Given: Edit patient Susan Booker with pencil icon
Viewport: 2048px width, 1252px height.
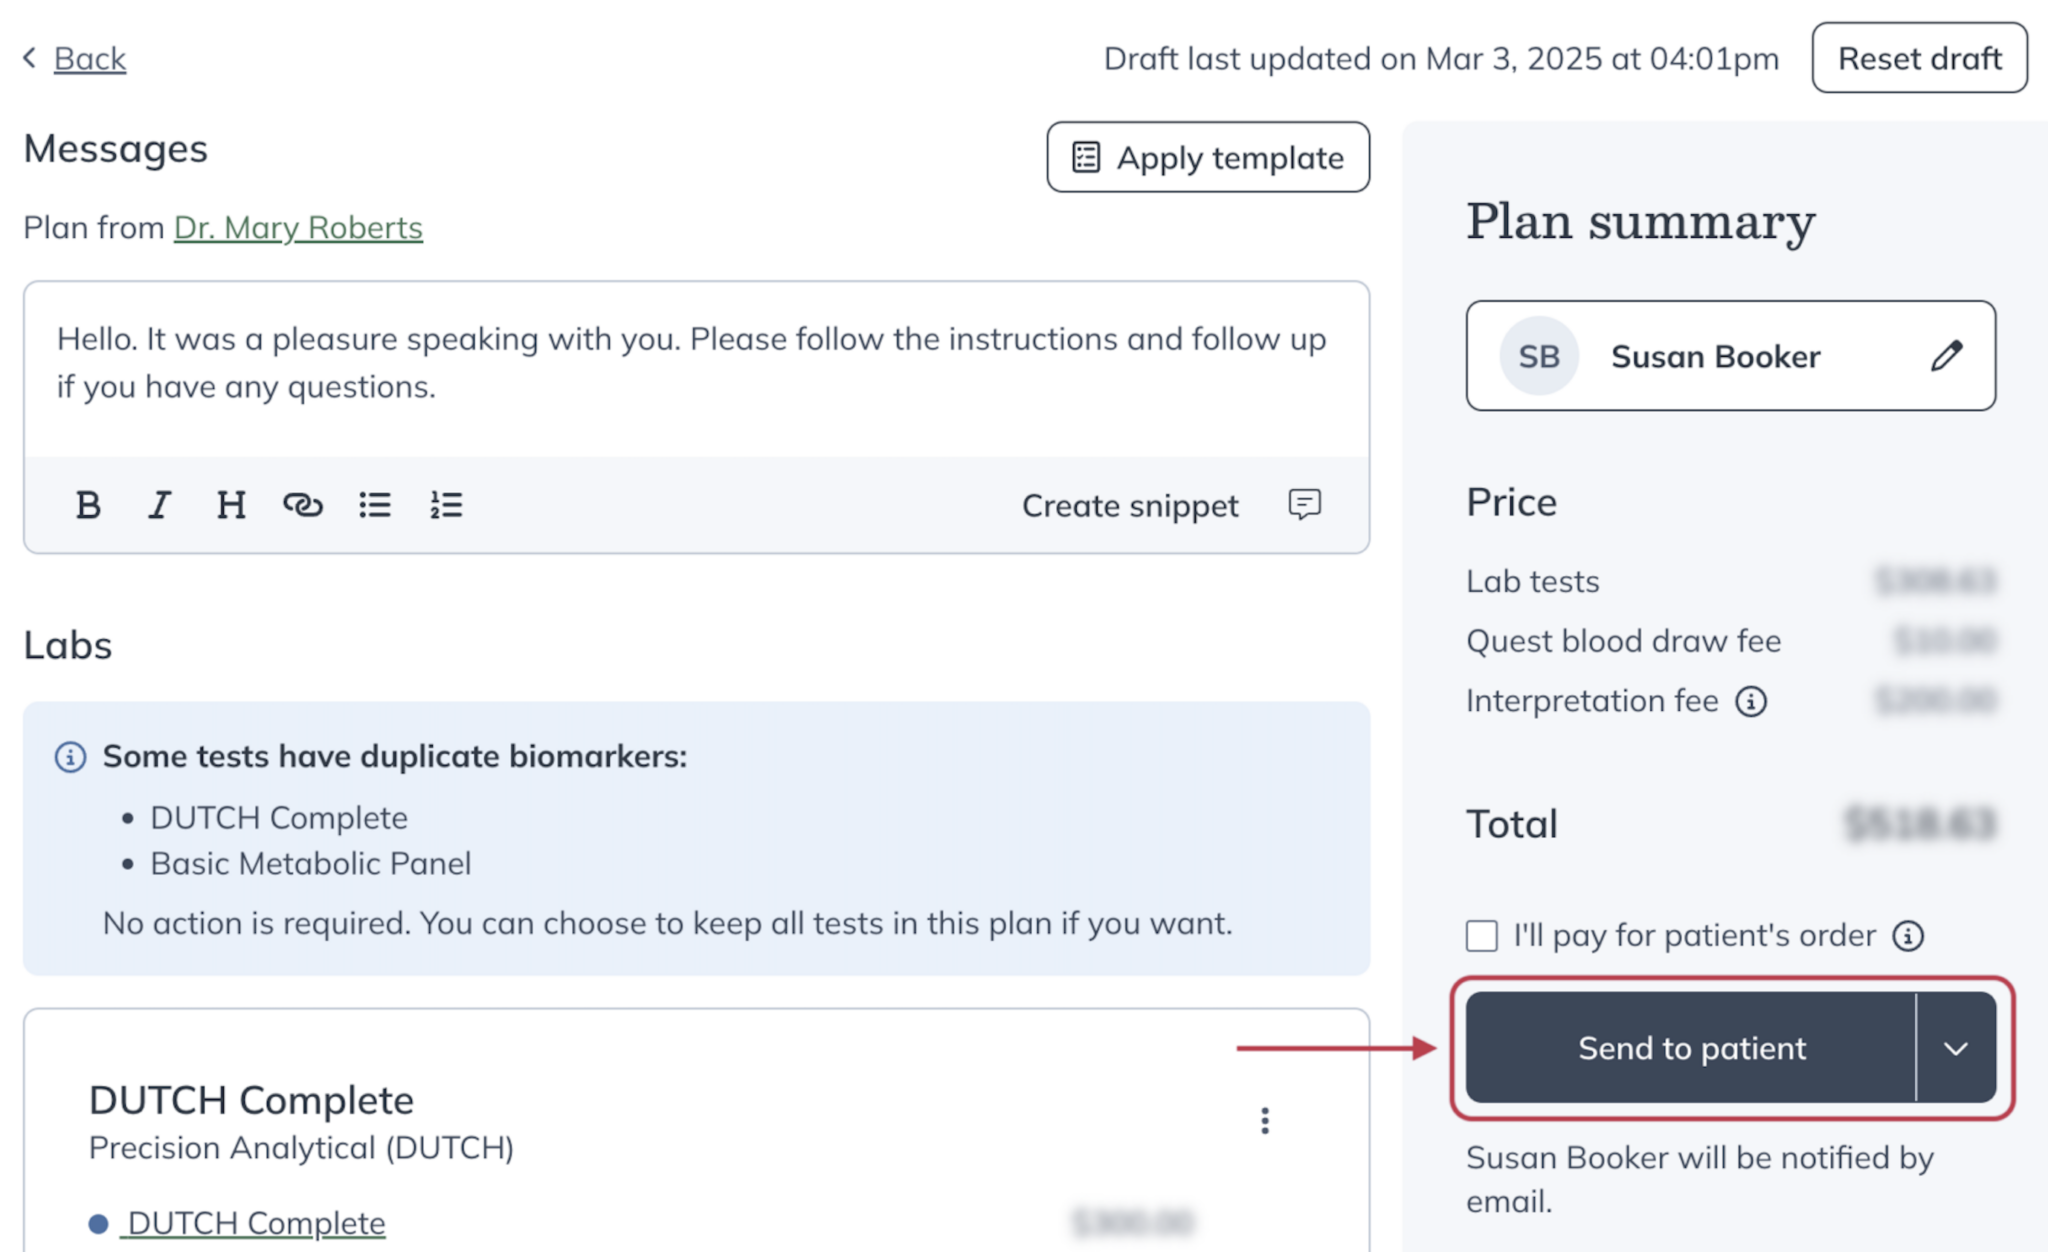Looking at the screenshot, I should [1946, 356].
